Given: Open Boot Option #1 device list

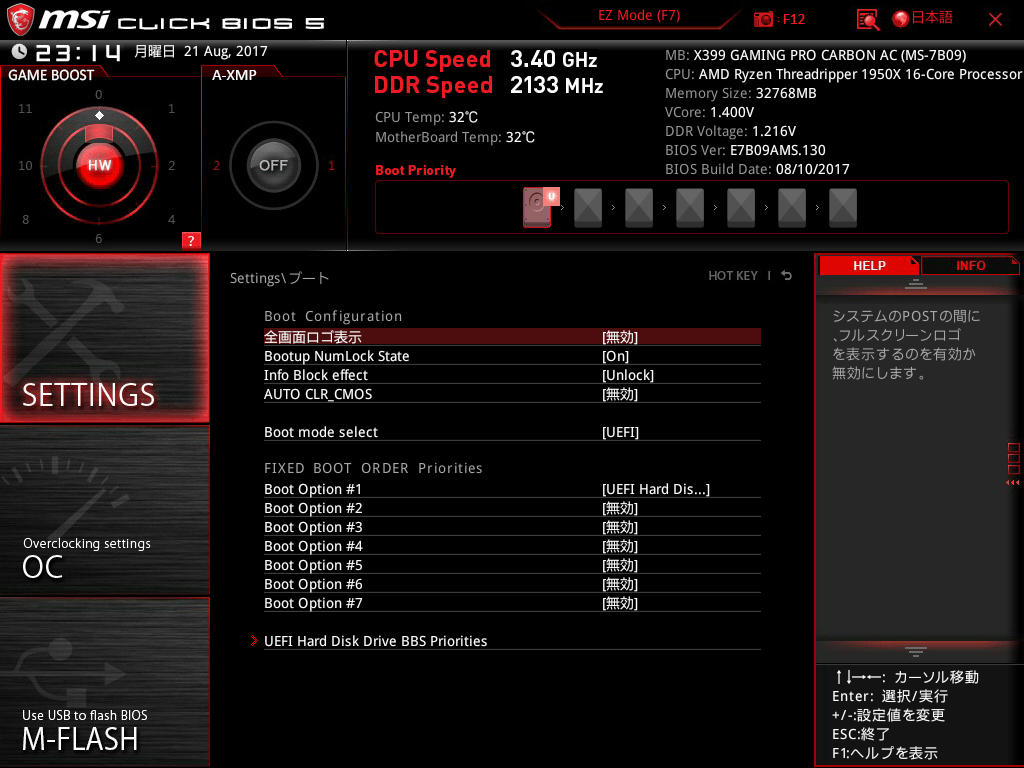Looking at the screenshot, I should click(512, 489).
